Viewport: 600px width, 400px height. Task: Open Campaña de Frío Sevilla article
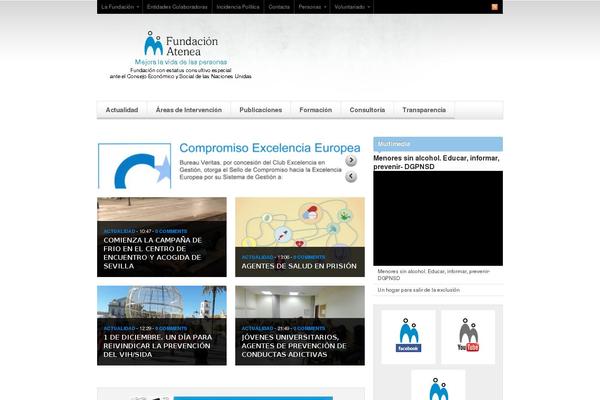click(152, 253)
